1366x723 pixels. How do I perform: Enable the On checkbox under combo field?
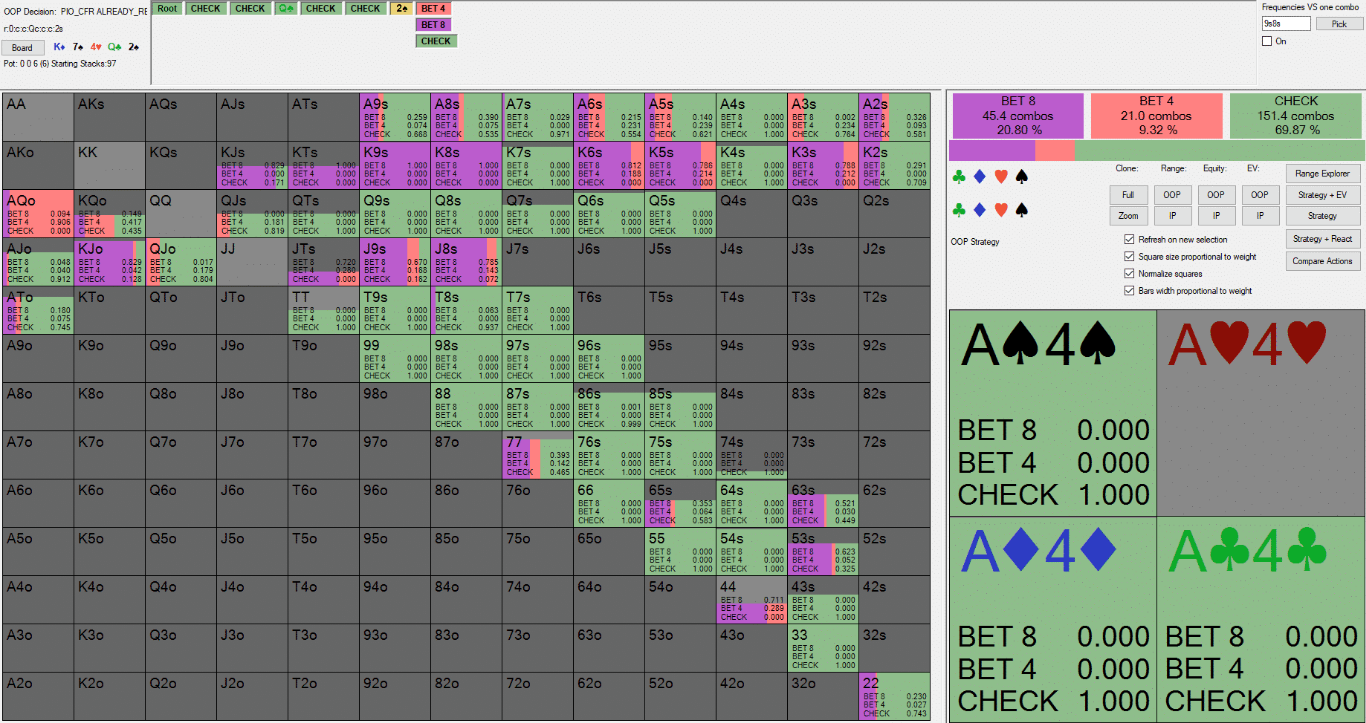click(x=1267, y=41)
